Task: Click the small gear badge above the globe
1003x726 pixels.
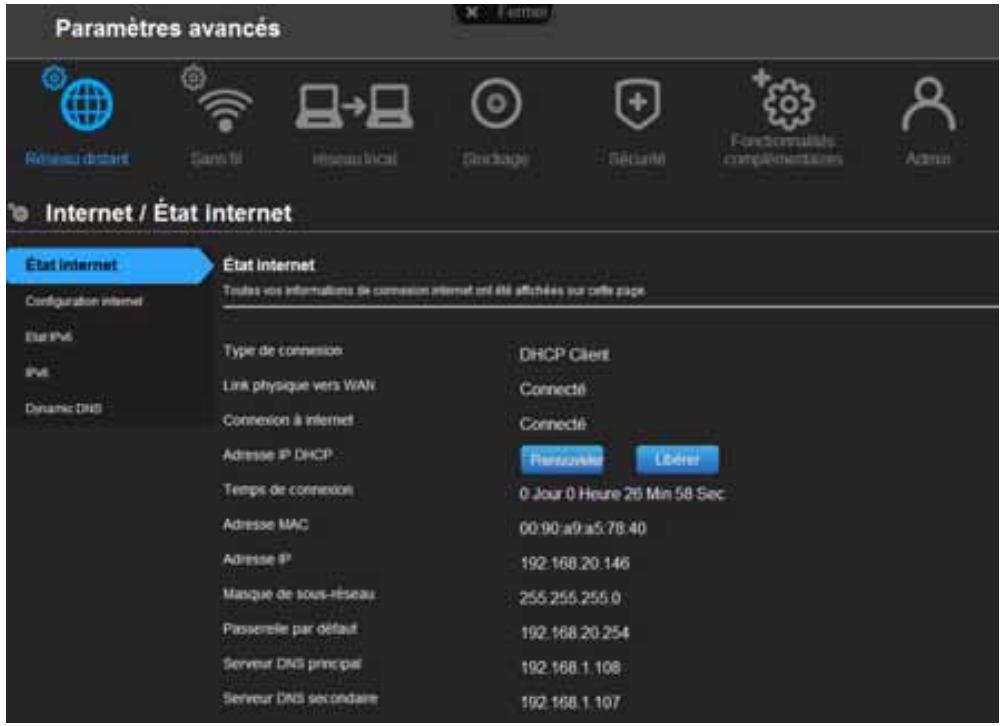Action: pyautogui.click(x=54, y=77)
